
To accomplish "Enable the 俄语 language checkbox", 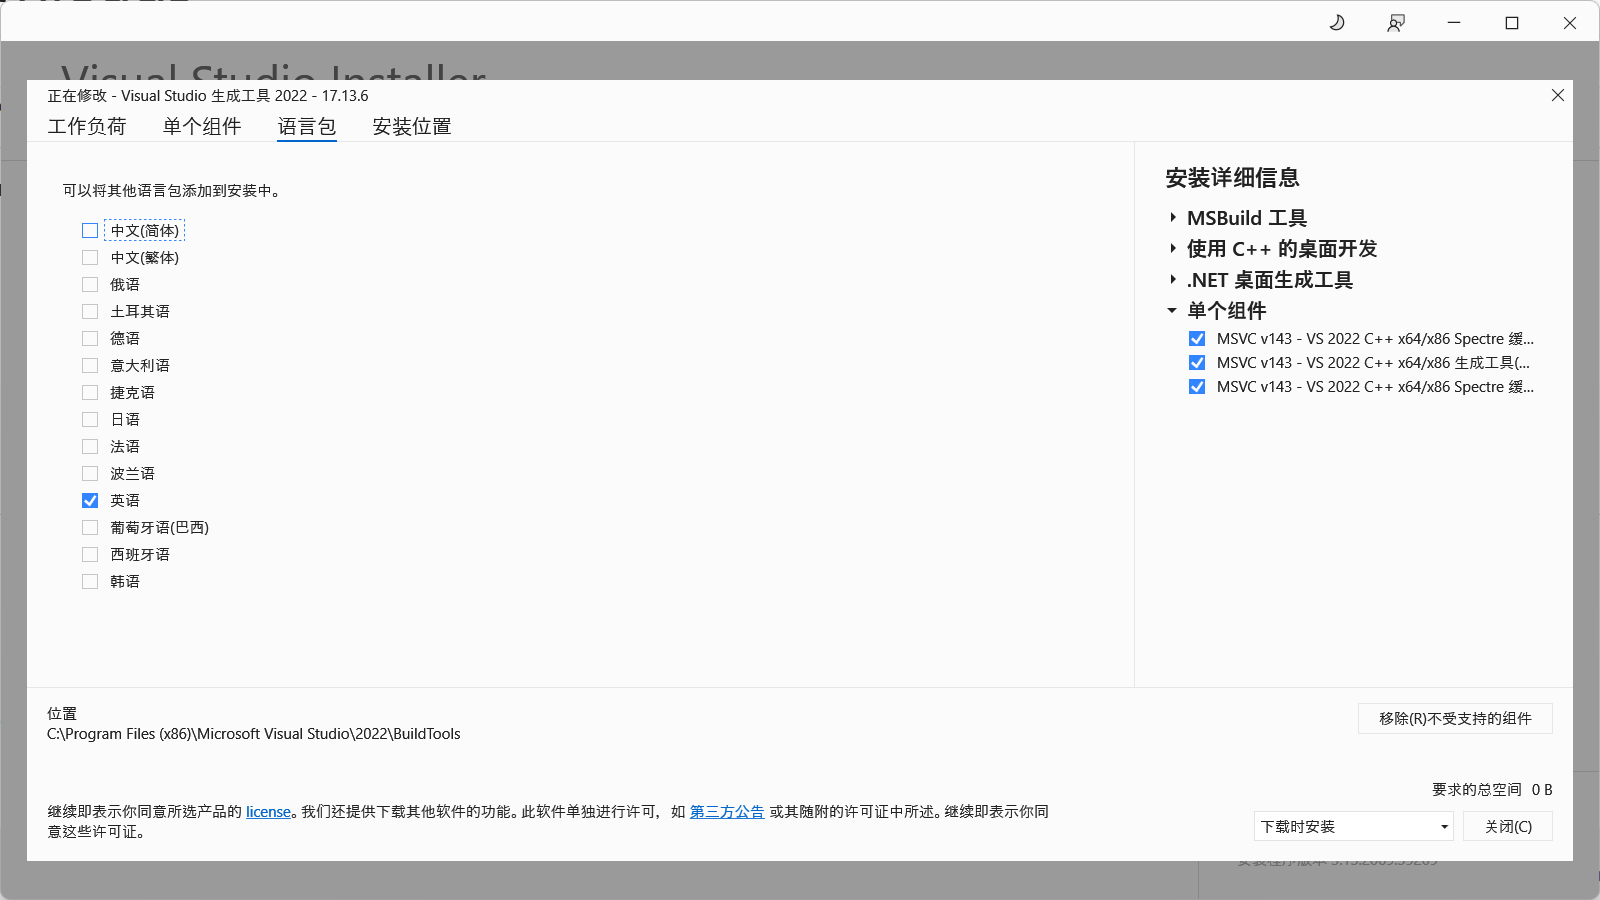I will (90, 285).
